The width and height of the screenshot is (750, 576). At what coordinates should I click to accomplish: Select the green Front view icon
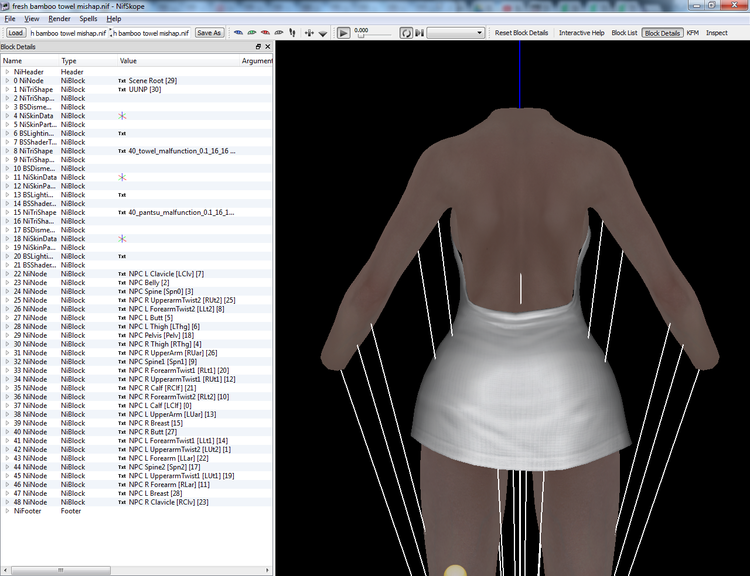(x=252, y=33)
